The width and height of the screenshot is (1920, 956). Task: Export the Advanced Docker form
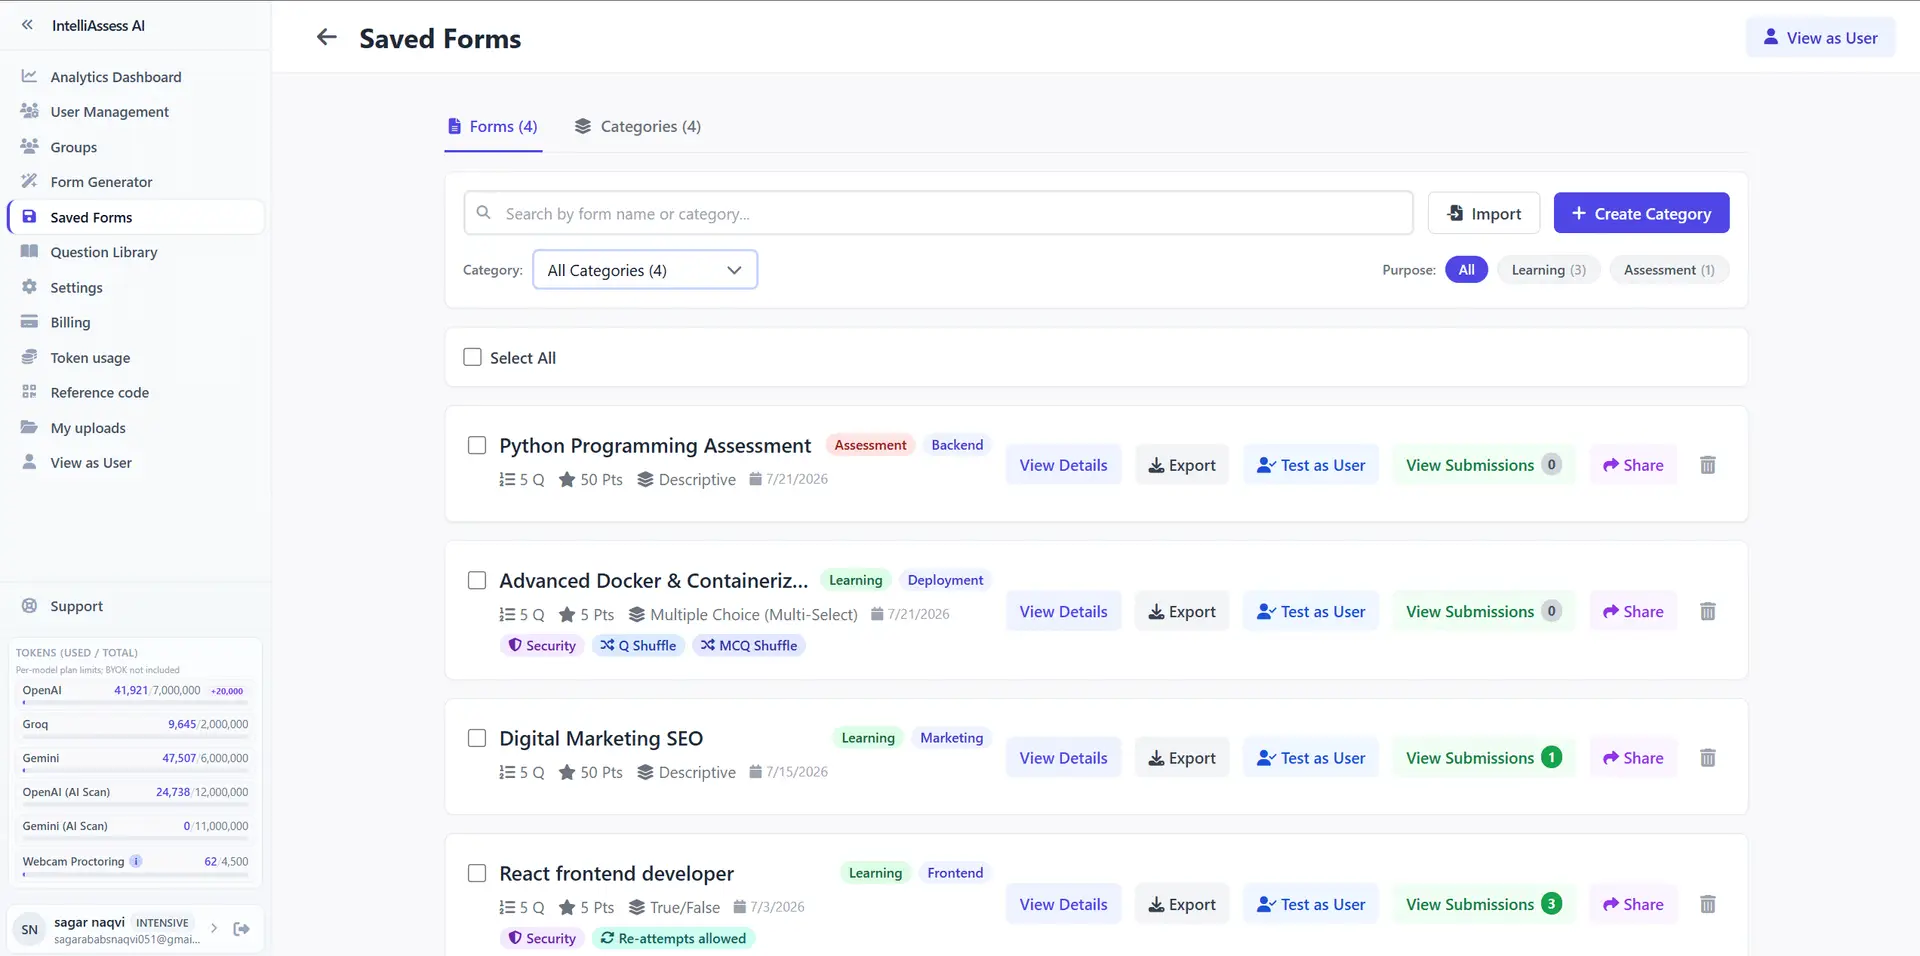[1182, 612]
